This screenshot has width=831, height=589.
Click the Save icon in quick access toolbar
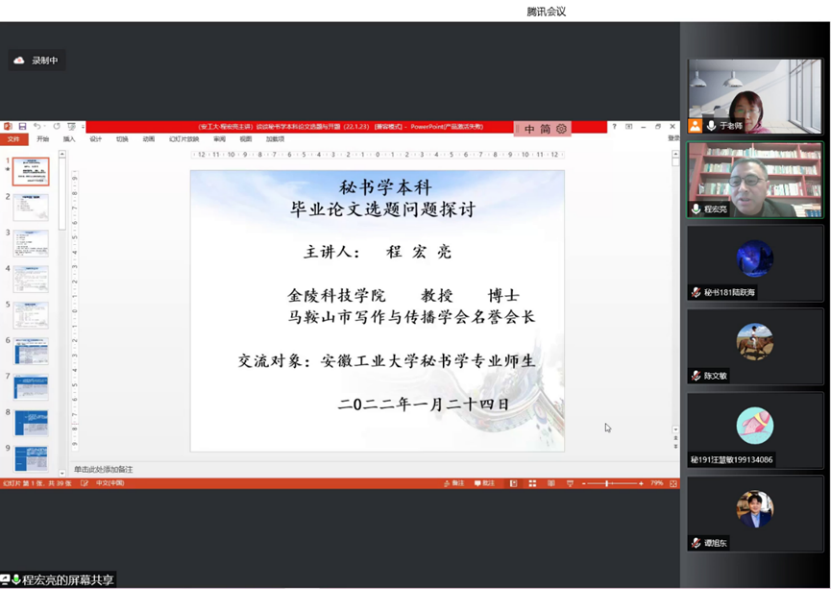(x=22, y=127)
